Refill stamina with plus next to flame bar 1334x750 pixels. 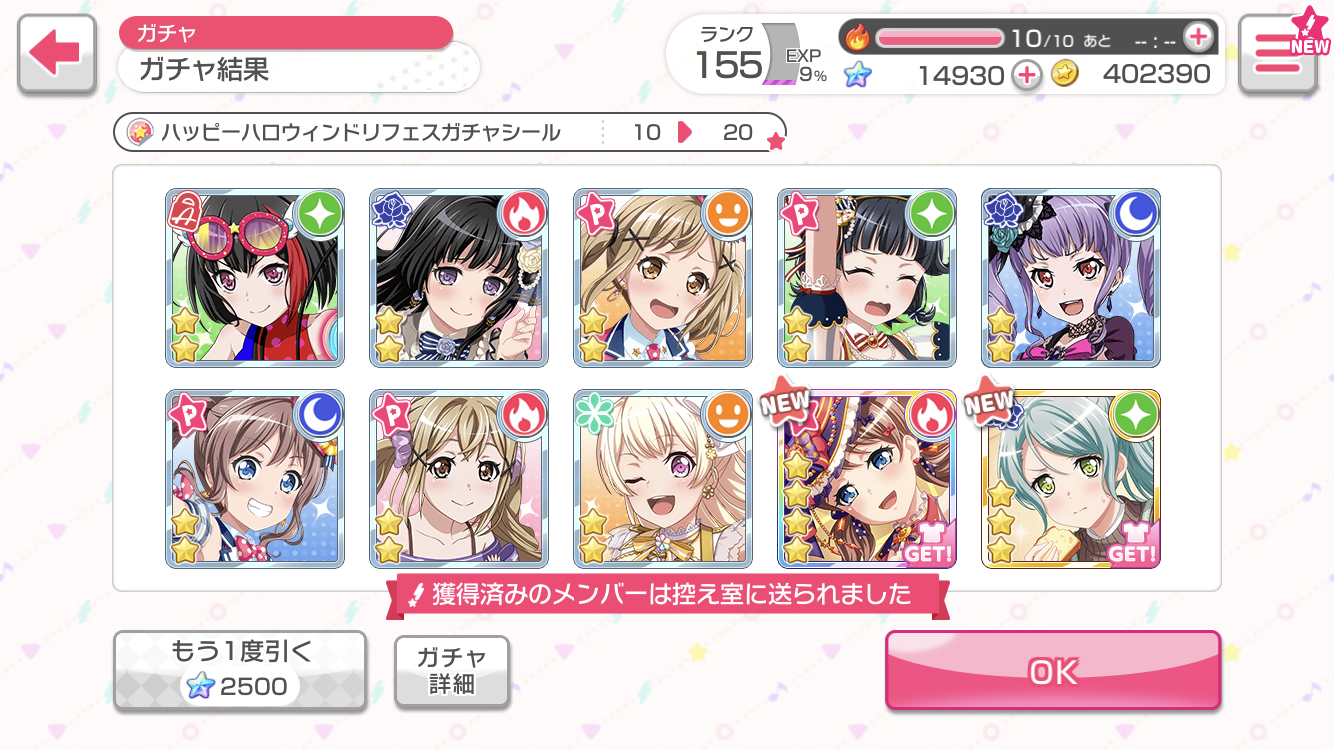point(1197,38)
